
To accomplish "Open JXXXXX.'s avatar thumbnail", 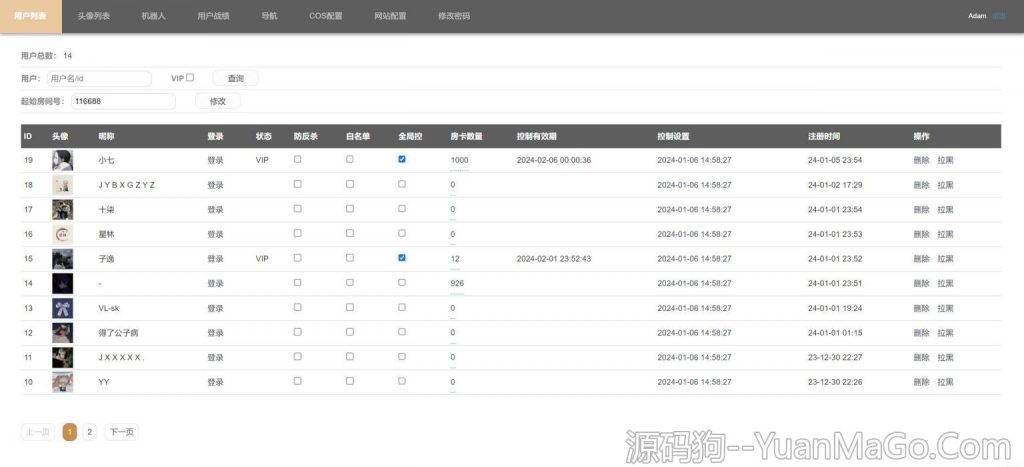I will point(63,357).
